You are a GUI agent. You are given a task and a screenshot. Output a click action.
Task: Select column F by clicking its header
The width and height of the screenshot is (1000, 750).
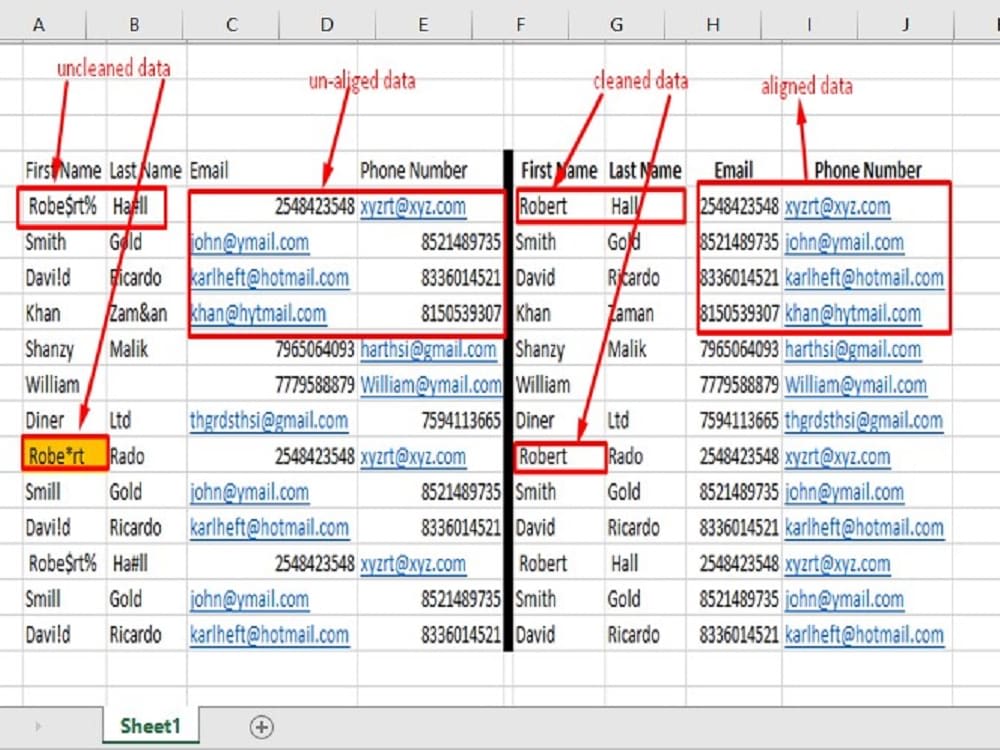click(x=520, y=20)
